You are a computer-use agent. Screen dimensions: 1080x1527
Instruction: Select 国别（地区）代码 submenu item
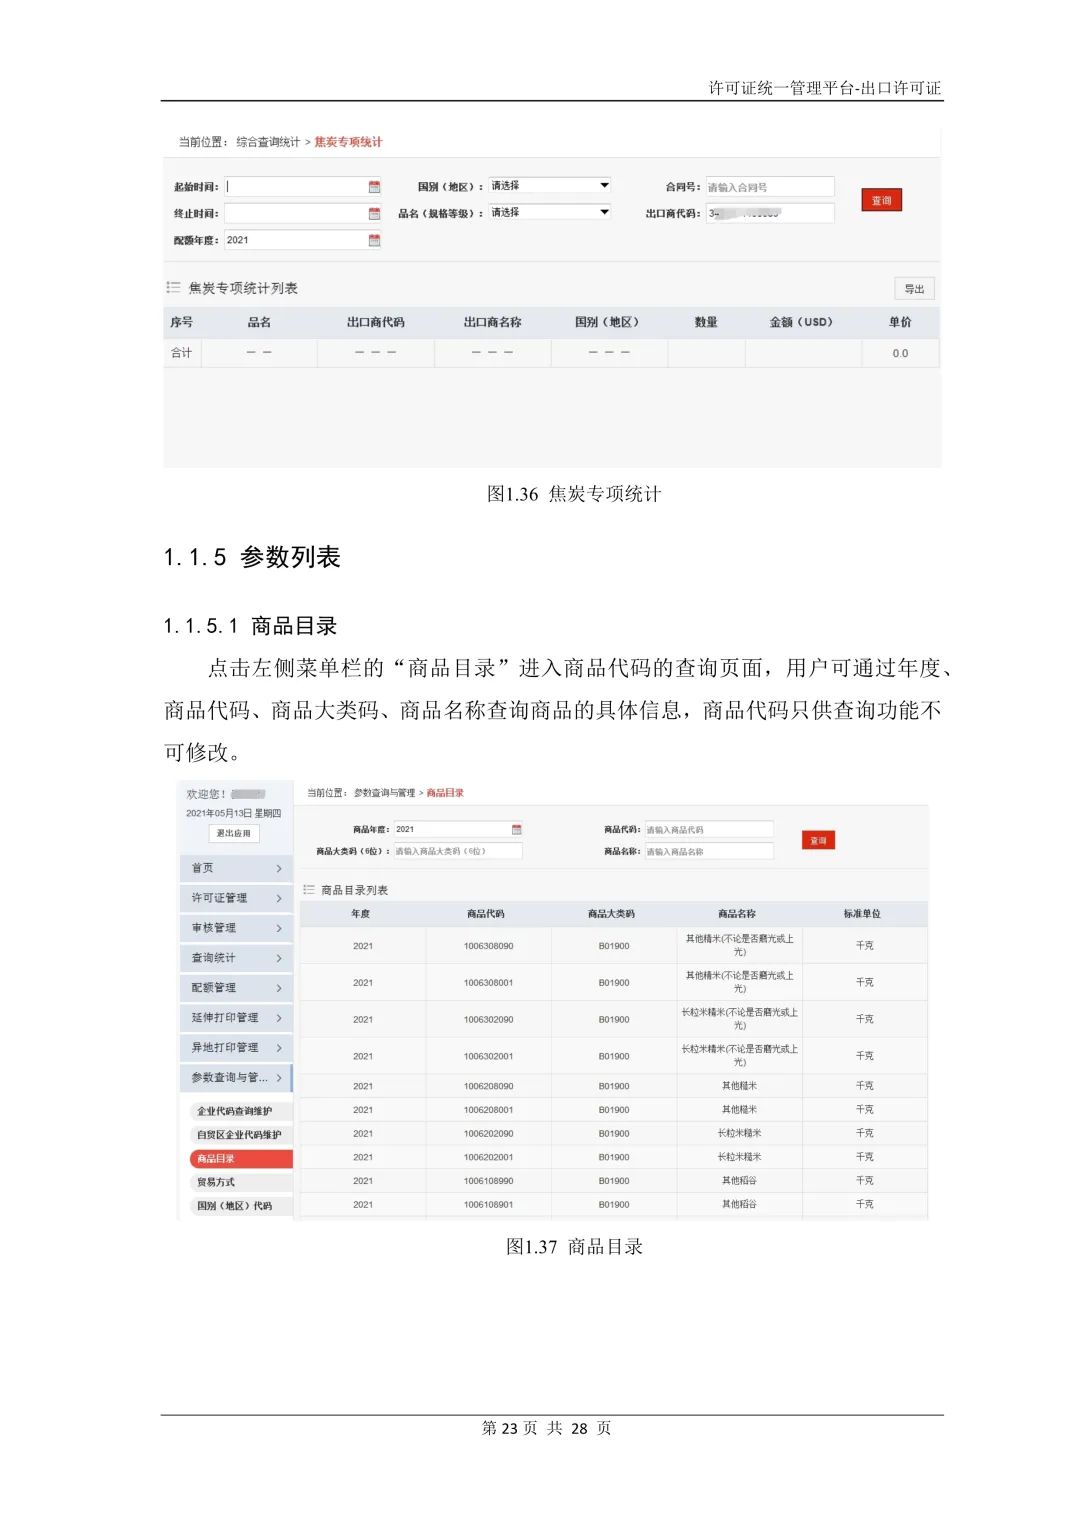pos(240,1206)
